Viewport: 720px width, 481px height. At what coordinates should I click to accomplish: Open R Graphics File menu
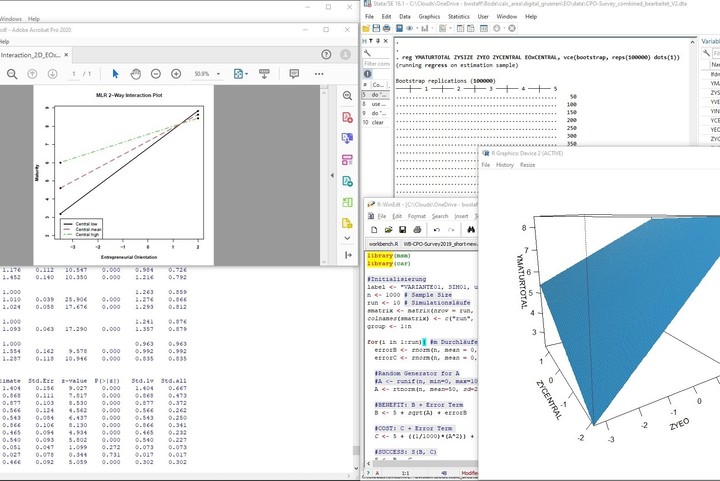coord(485,165)
